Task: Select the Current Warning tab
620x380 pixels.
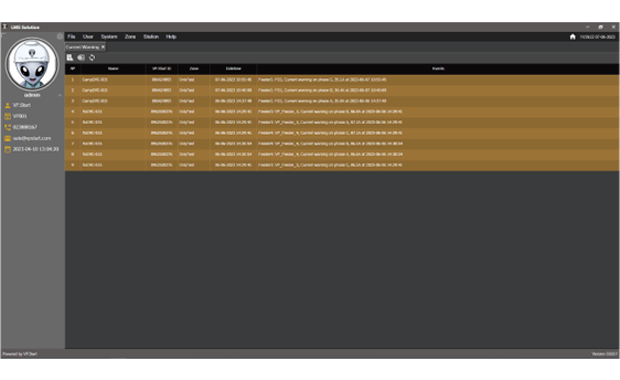Action: 82,47
